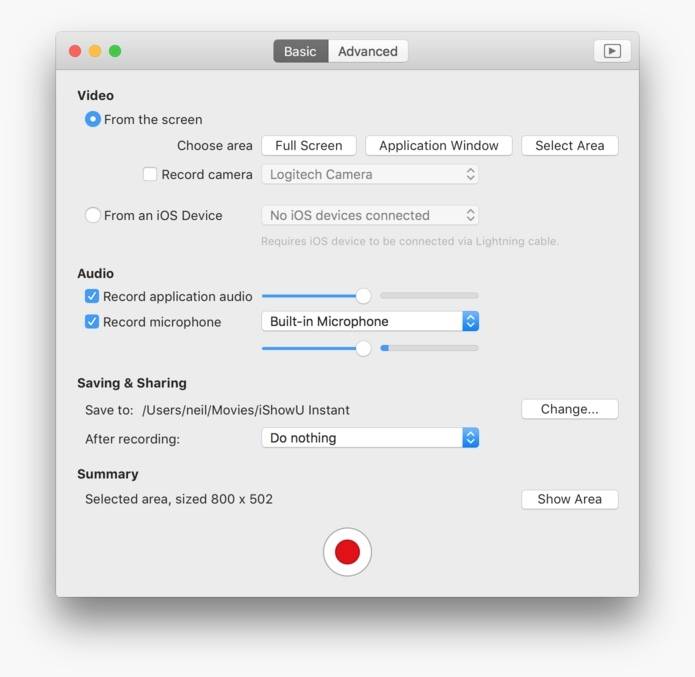Choose Application Window recording area

point(438,145)
